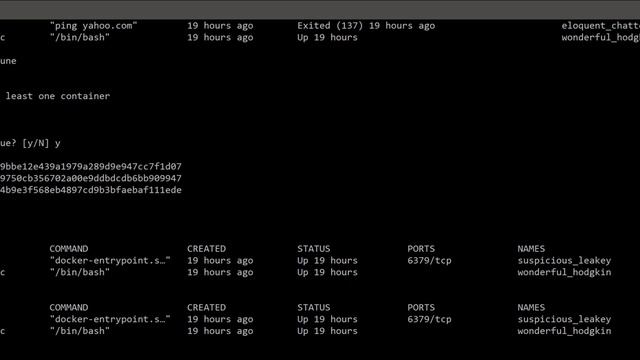Click the CREATED header just below the hashes
This screenshot has width=640, height=360.
coord(206,249)
